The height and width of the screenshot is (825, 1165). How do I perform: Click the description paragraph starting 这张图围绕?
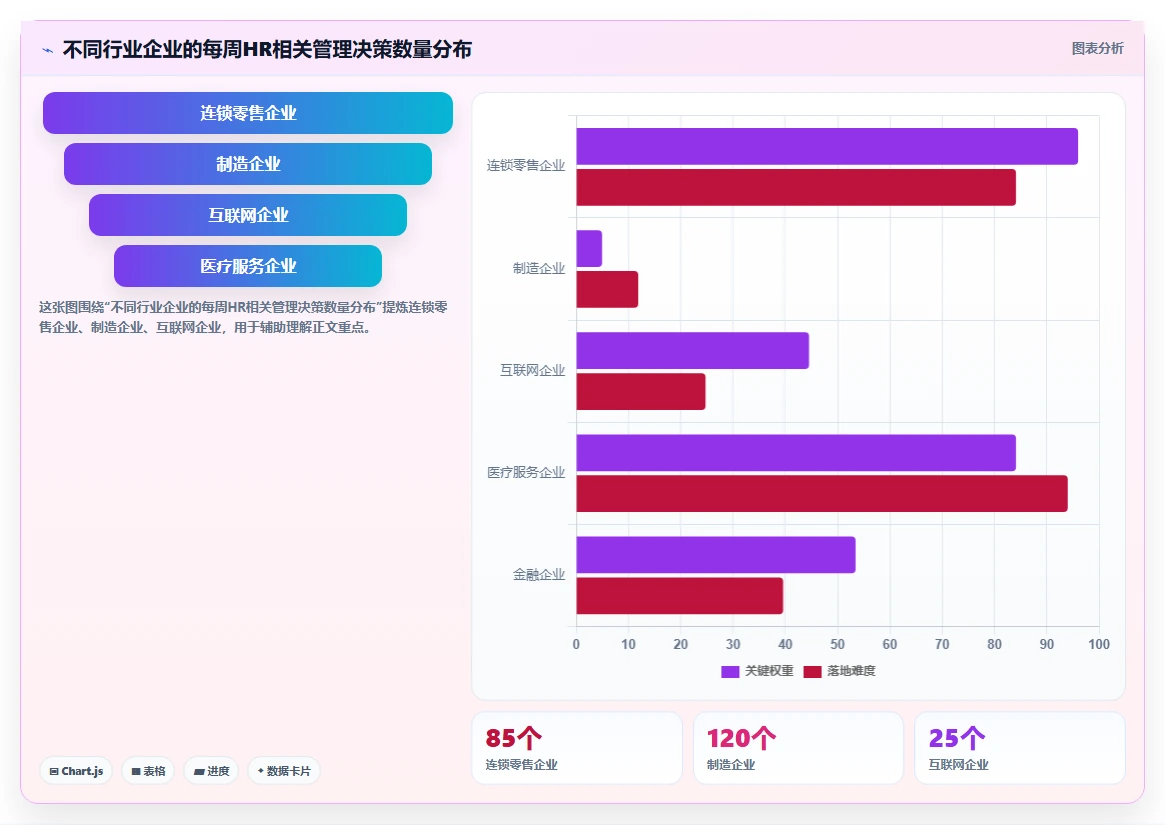[x=243, y=317]
